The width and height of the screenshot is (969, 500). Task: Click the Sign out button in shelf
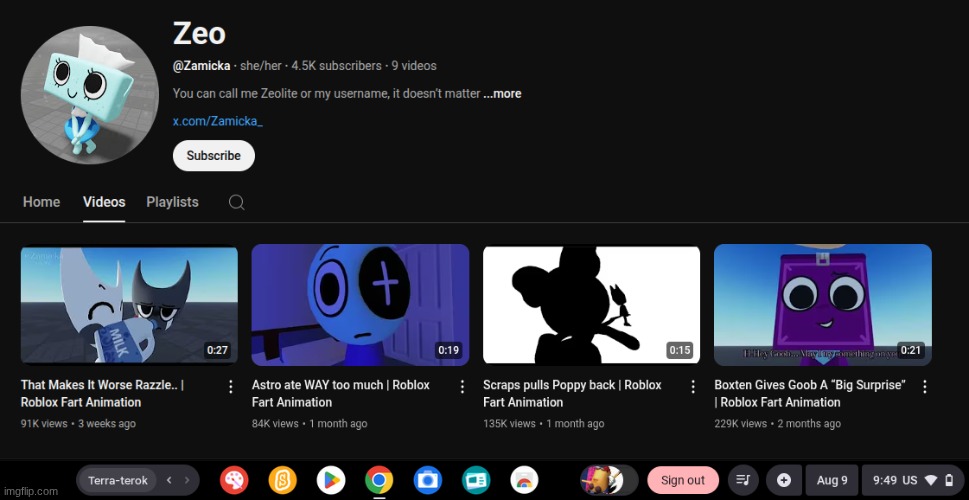tap(683, 480)
